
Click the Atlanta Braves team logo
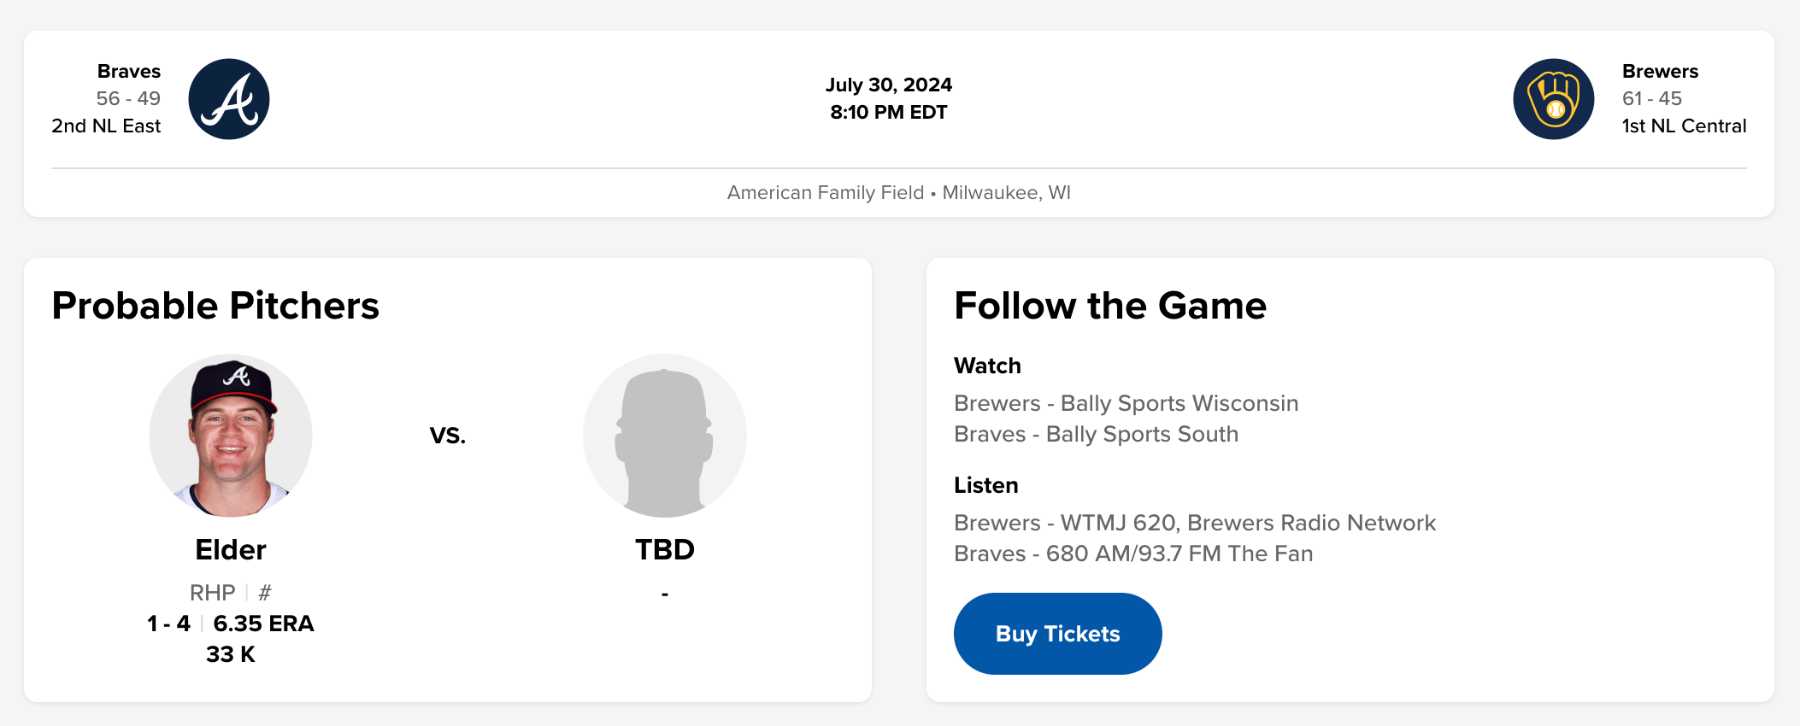(x=229, y=99)
